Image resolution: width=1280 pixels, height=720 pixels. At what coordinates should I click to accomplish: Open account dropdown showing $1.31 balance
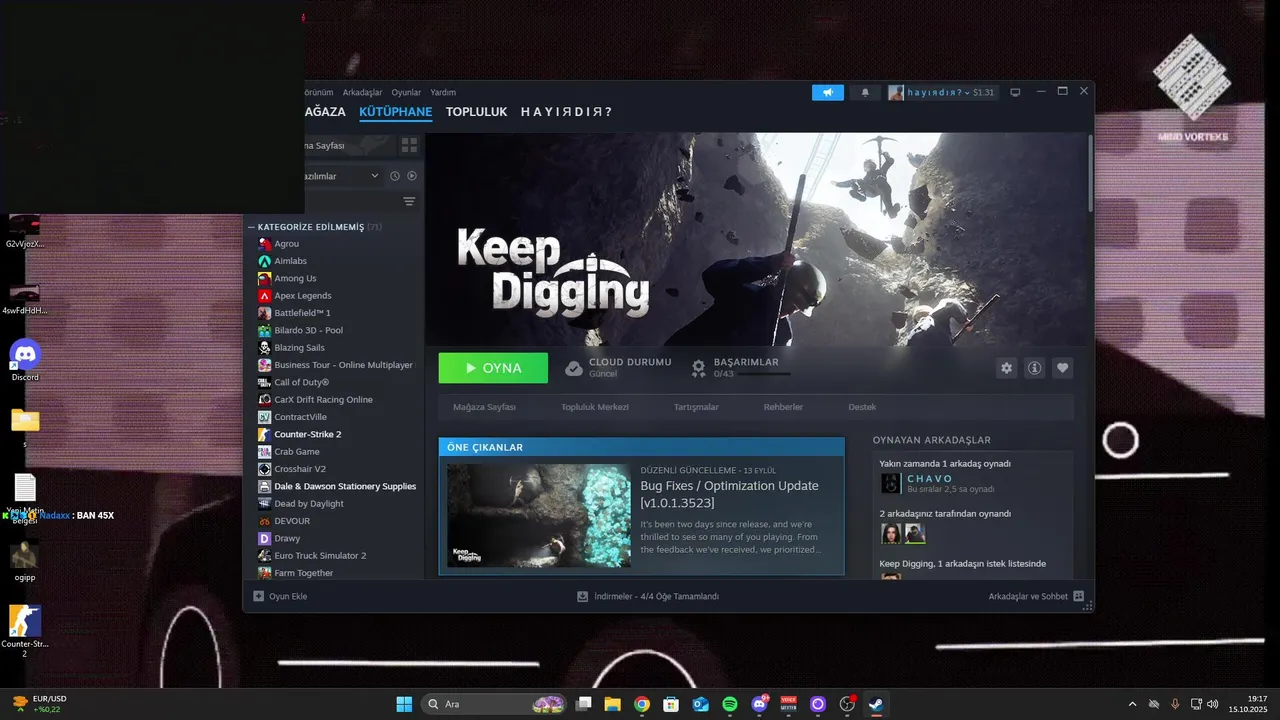pos(941,92)
